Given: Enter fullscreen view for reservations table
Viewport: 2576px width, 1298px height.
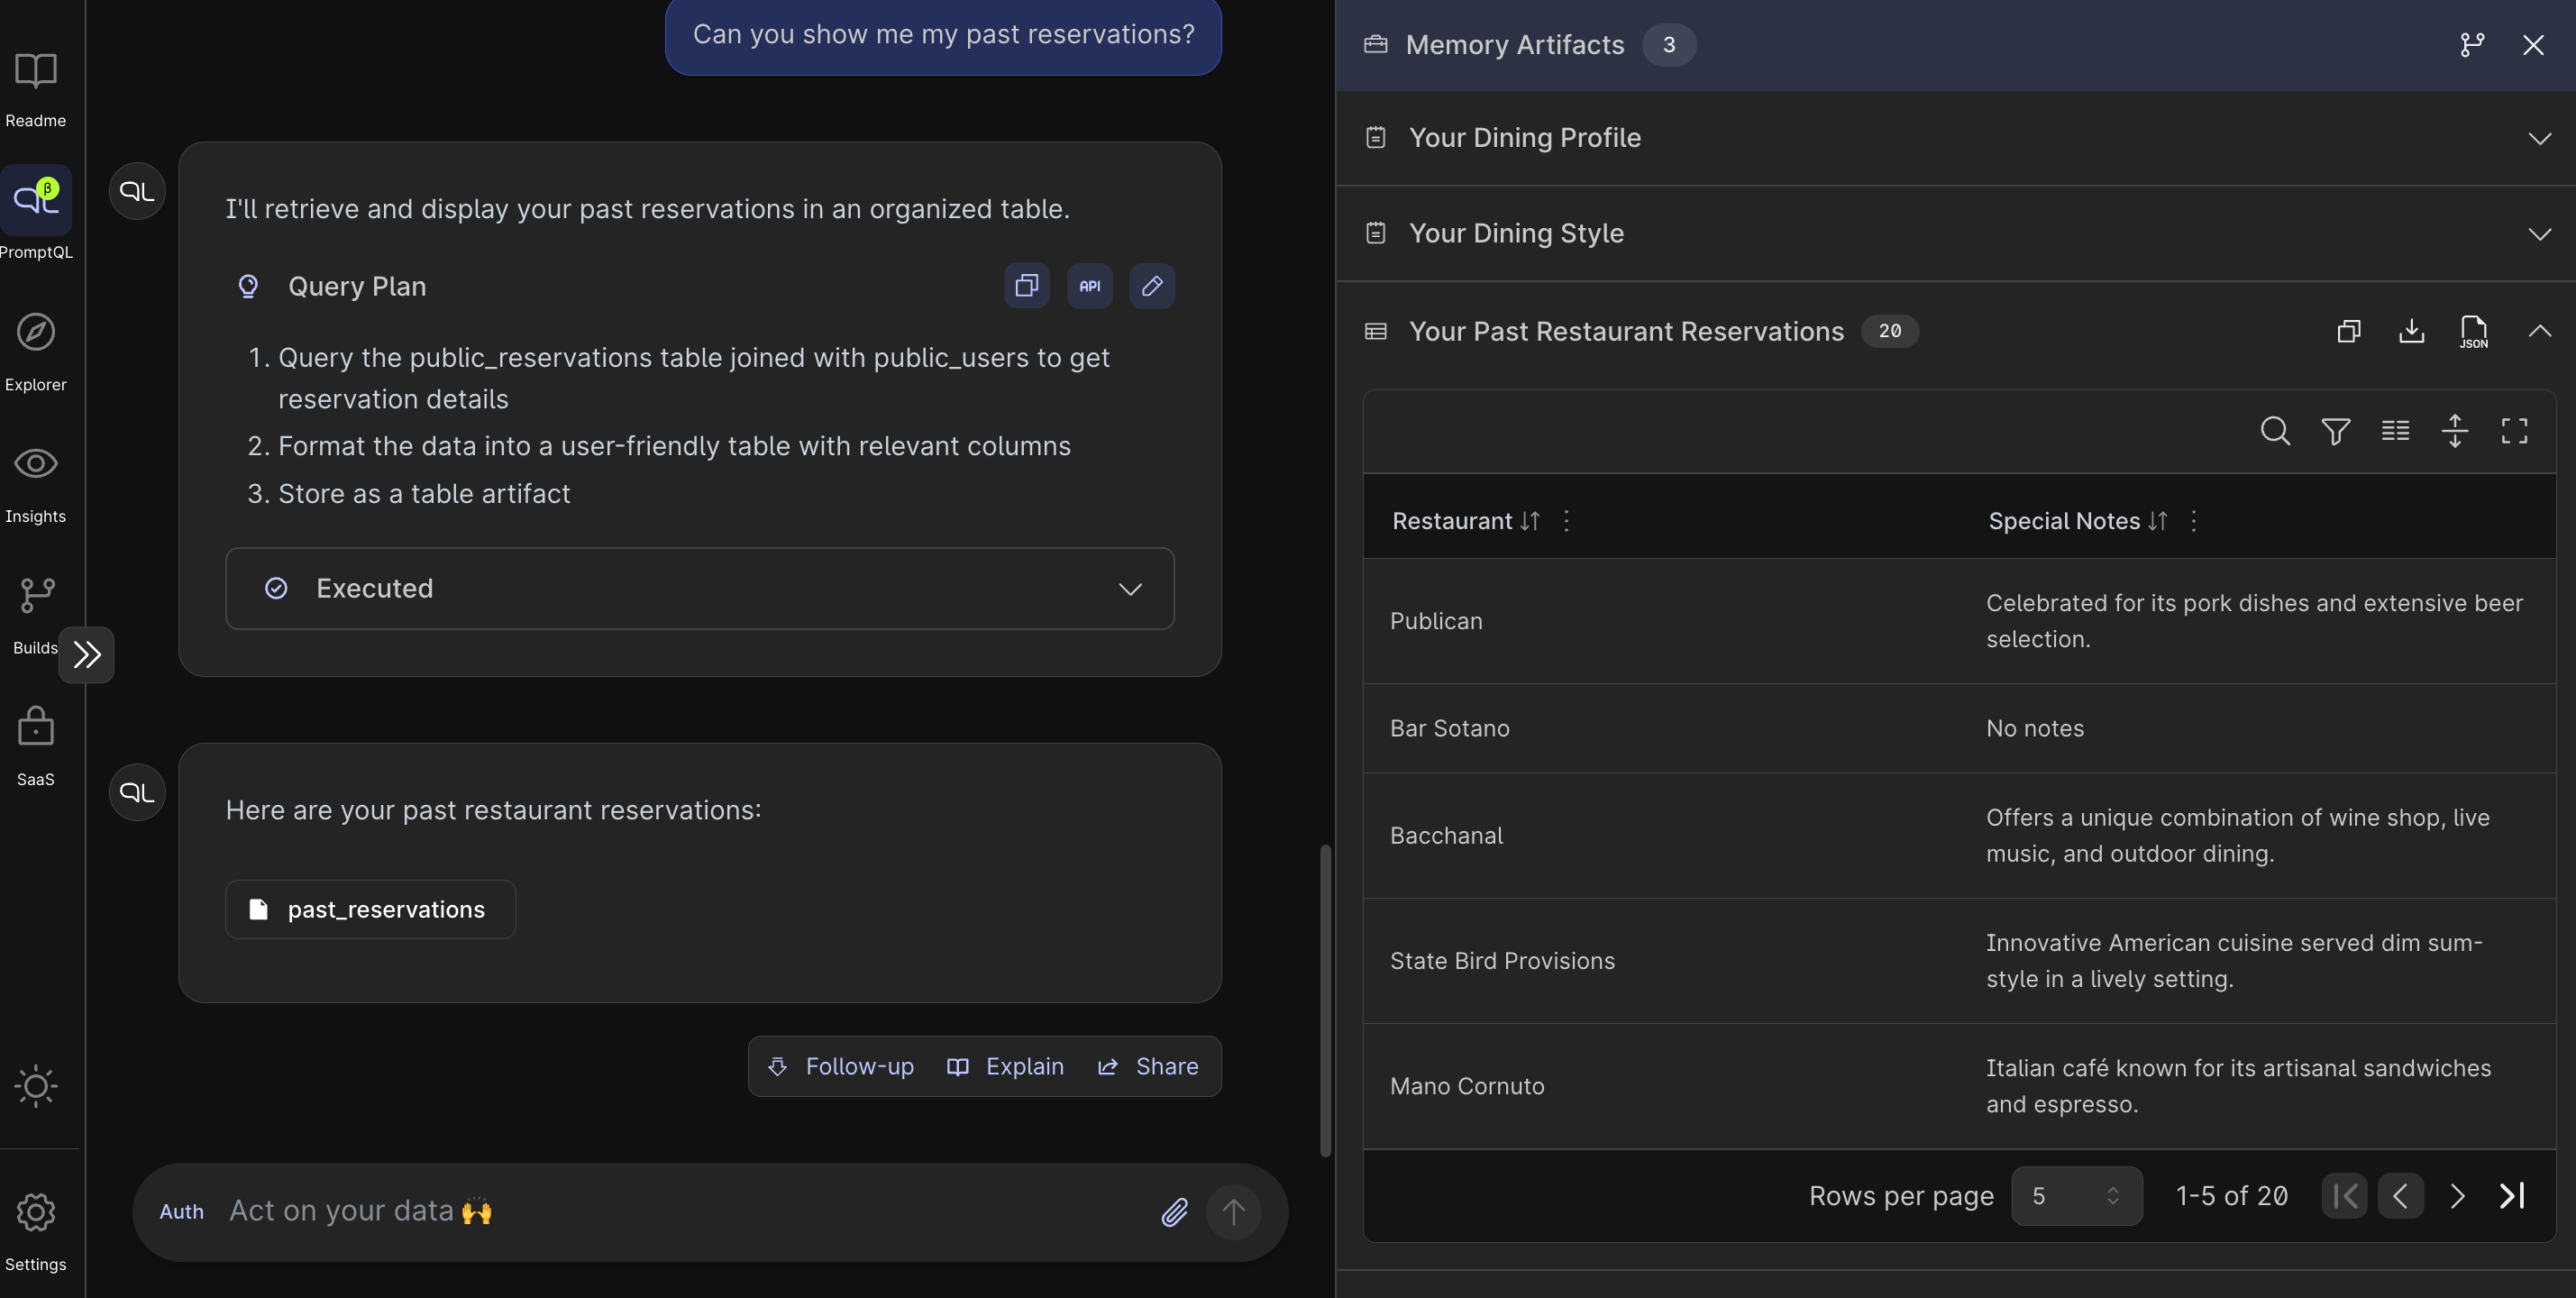Looking at the screenshot, I should (2514, 431).
